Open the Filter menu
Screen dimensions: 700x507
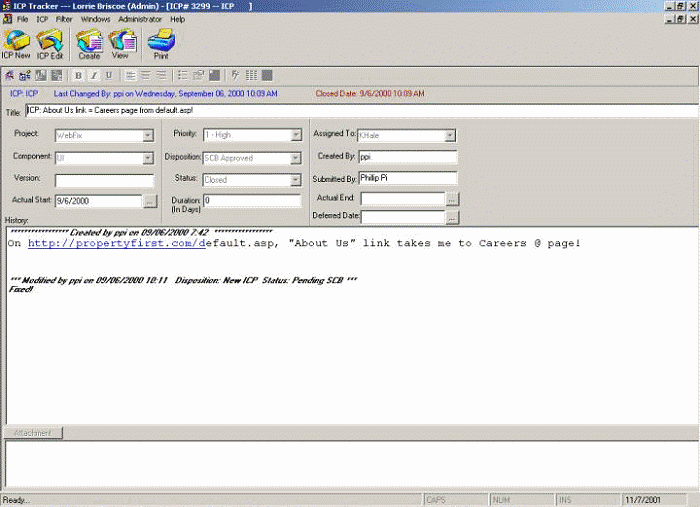pyautogui.click(x=64, y=19)
